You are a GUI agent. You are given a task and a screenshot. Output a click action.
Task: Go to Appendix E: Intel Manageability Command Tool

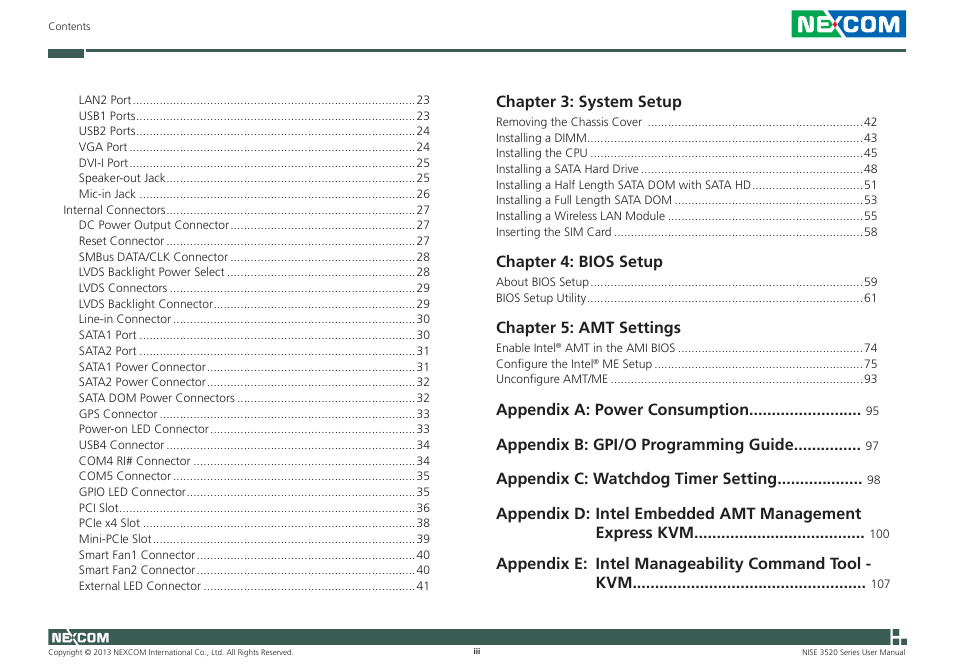coord(693,573)
